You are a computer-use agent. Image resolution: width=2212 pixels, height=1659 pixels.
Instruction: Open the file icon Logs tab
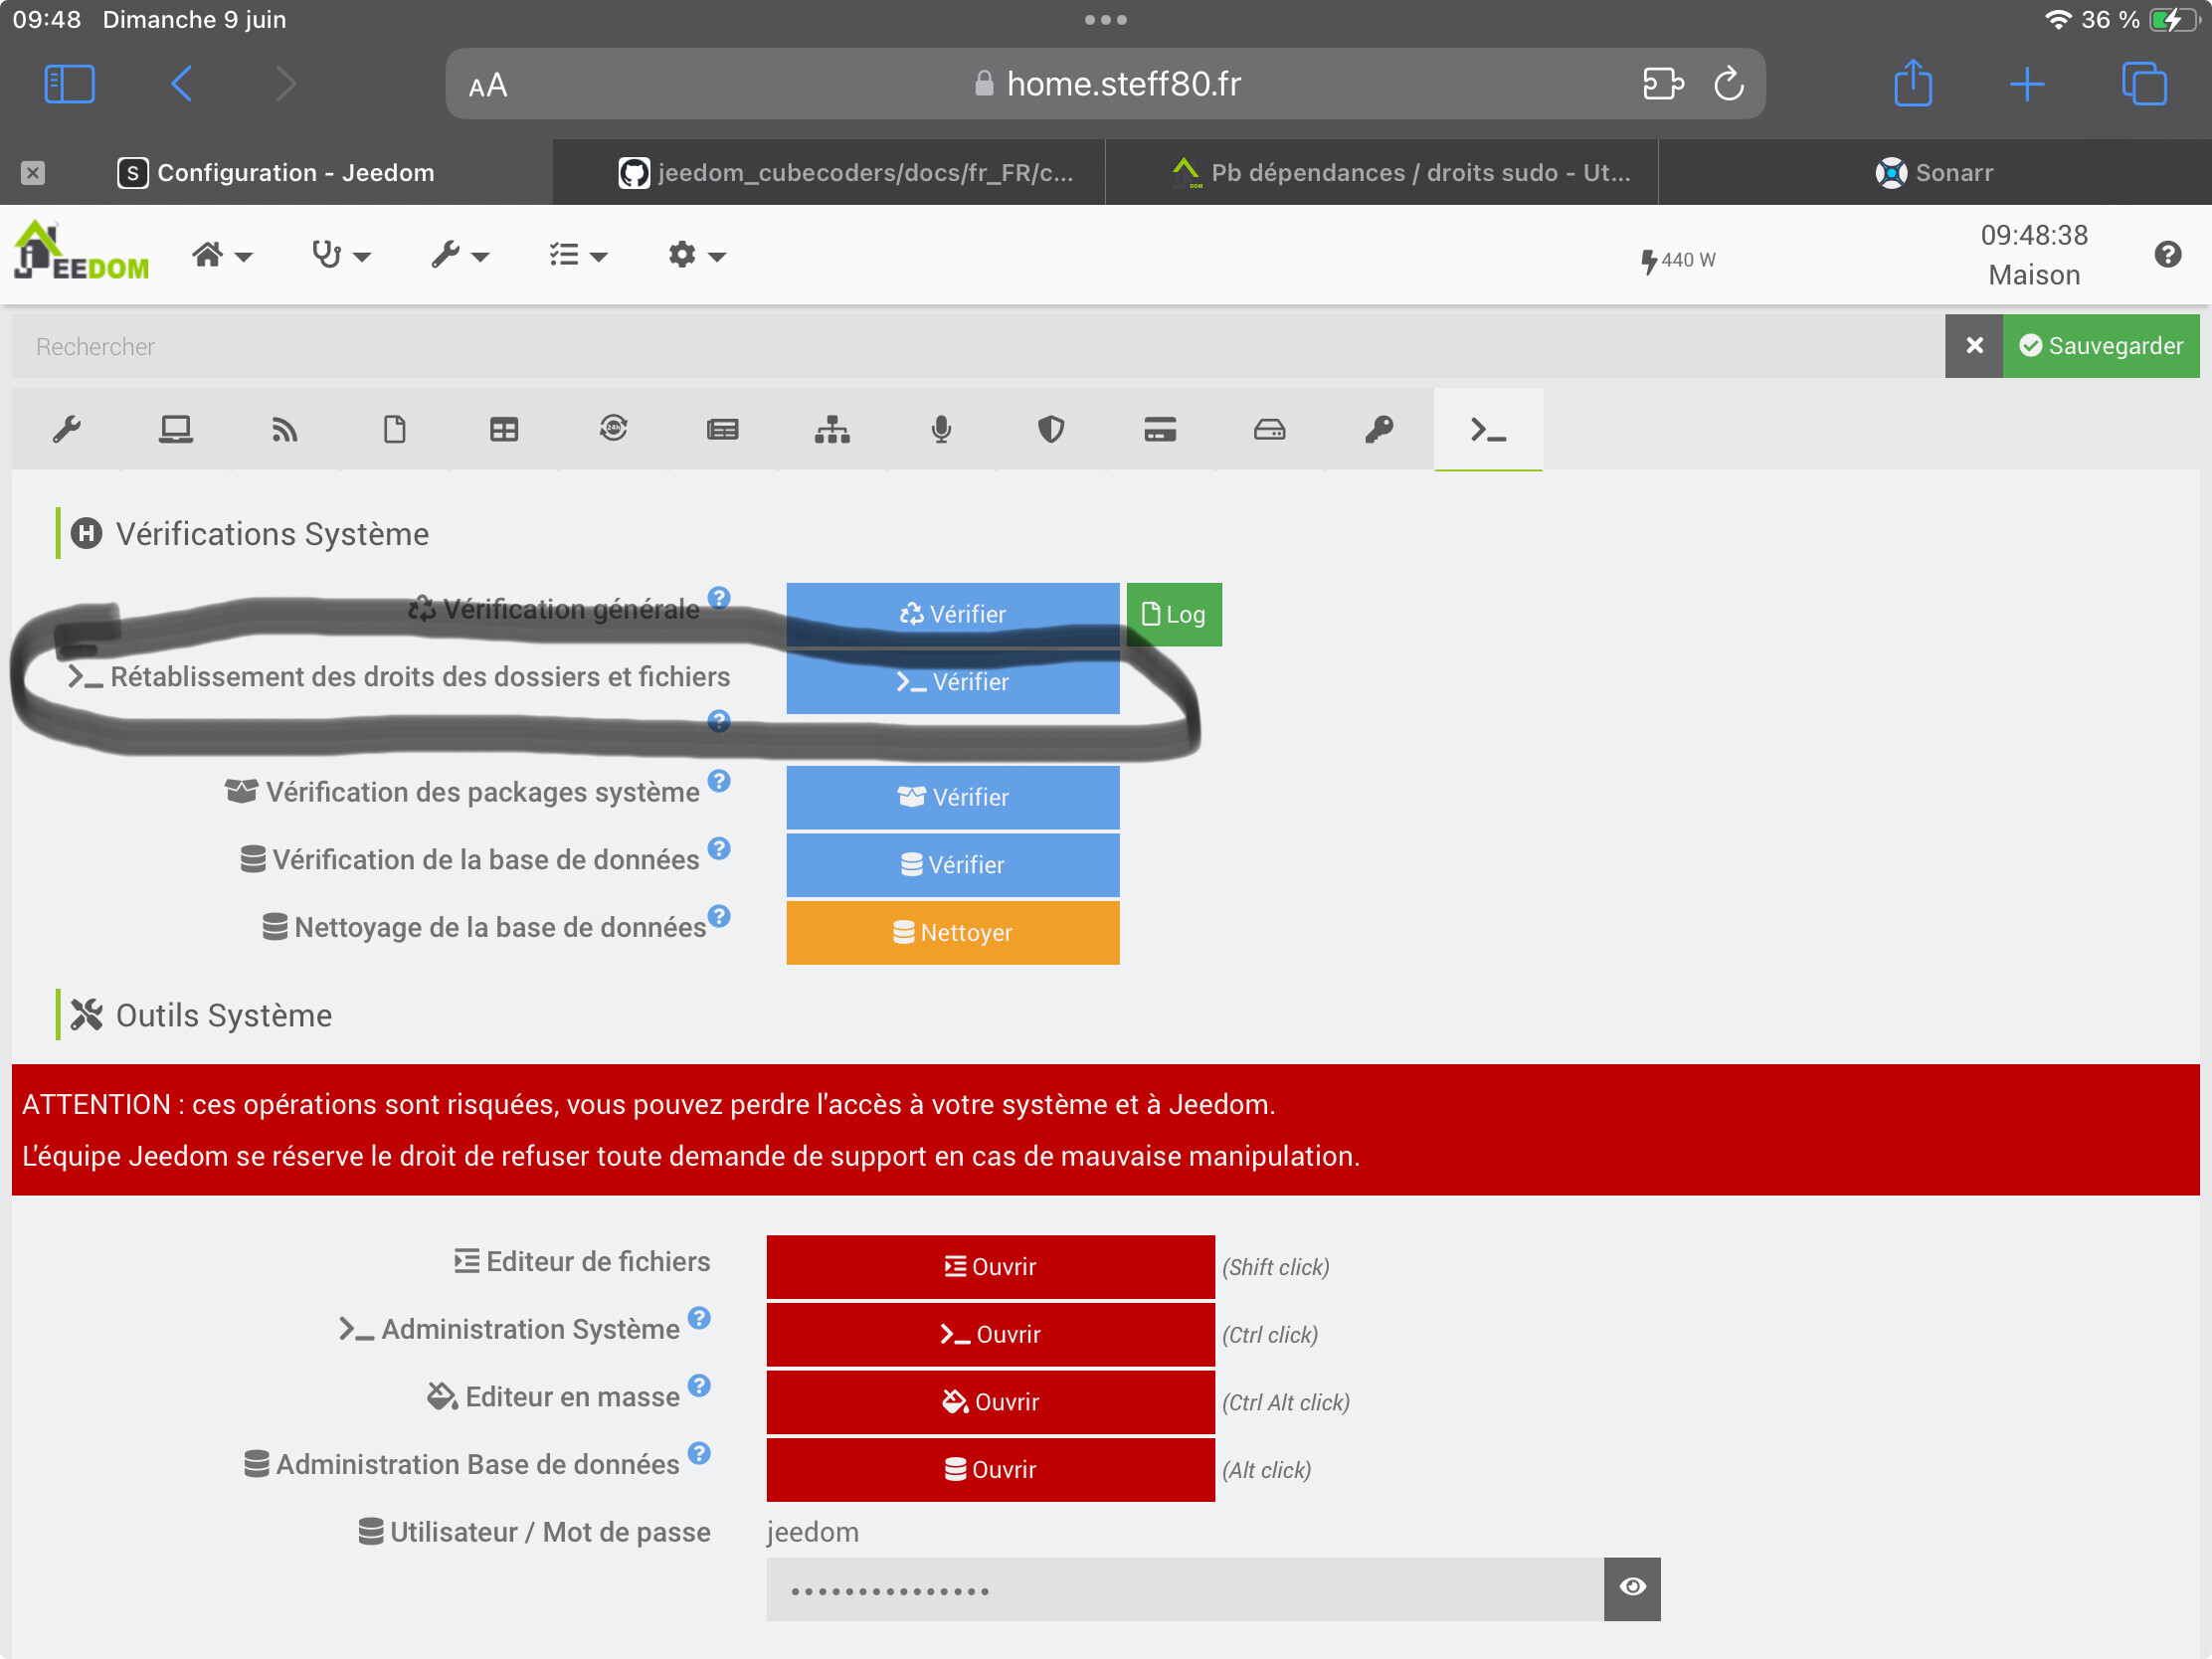coord(394,429)
